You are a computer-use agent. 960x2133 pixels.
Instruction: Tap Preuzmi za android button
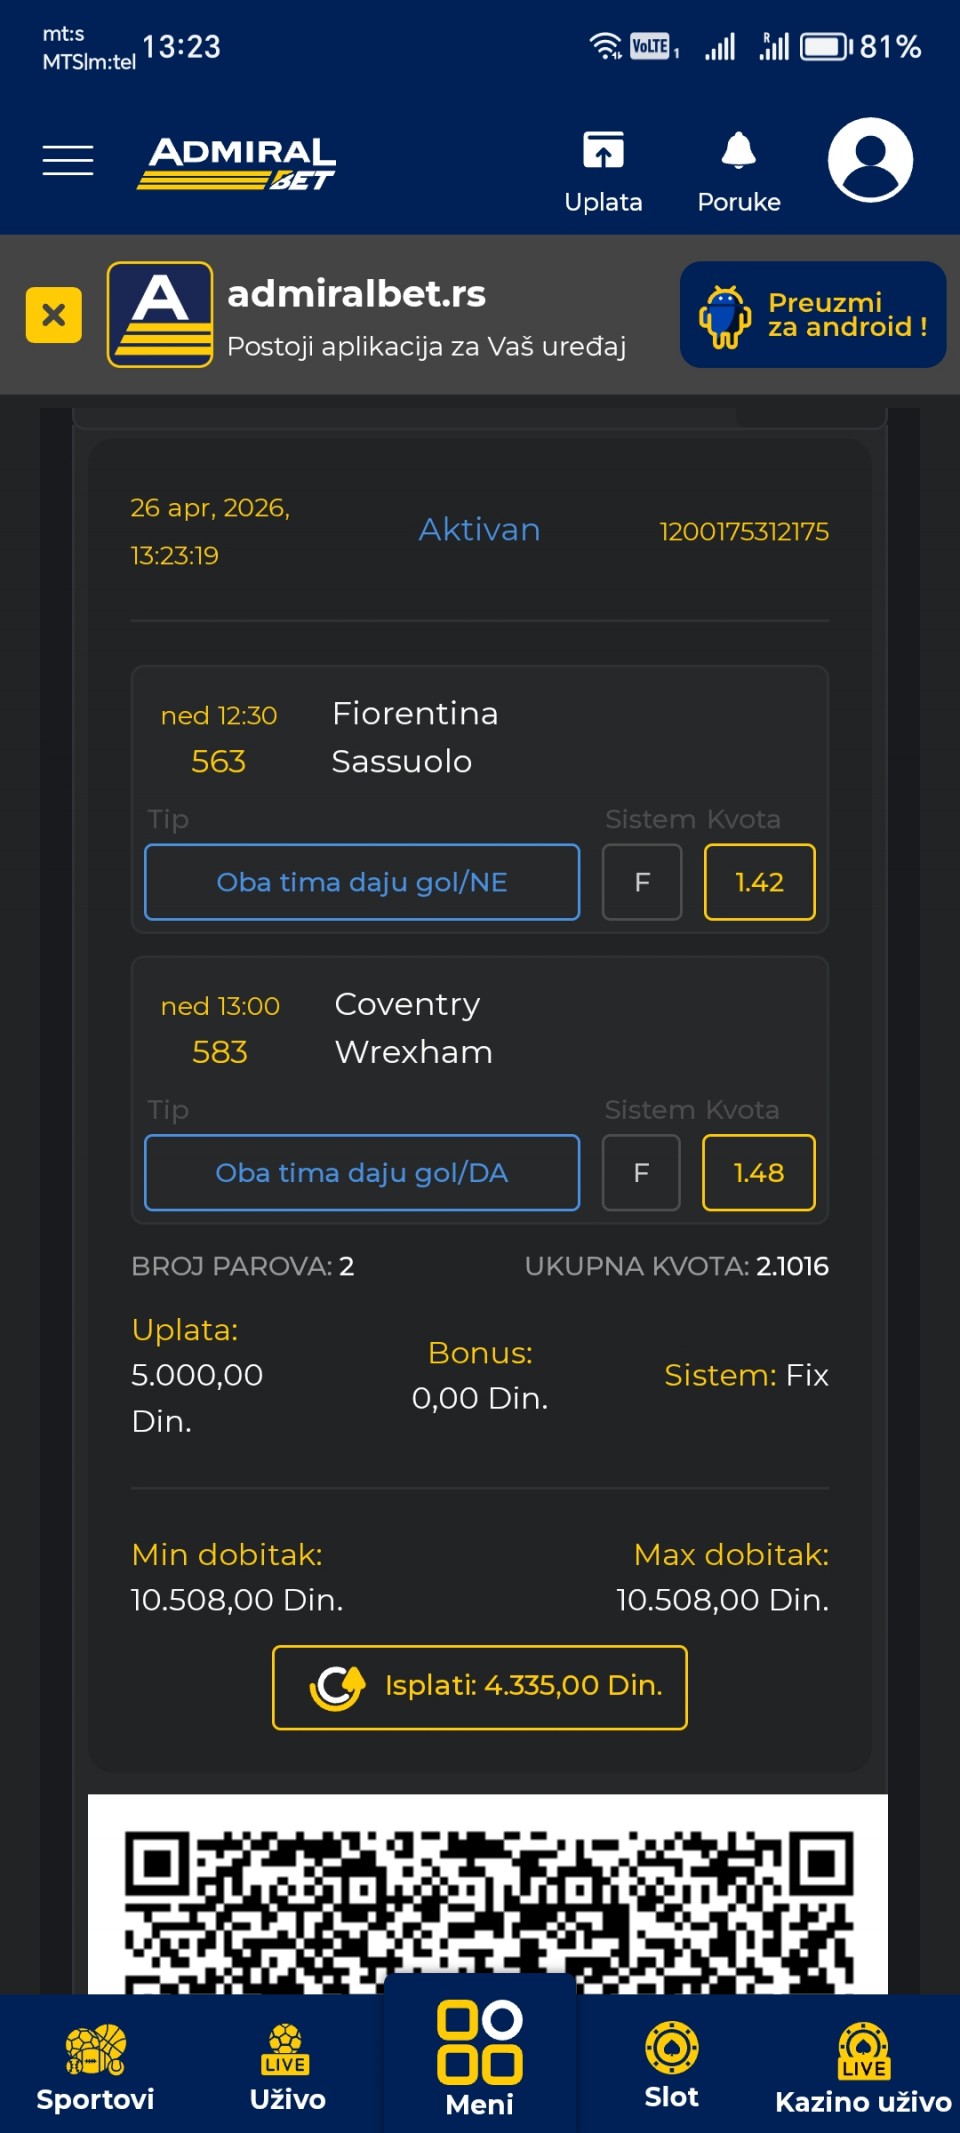(x=813, y=315)
